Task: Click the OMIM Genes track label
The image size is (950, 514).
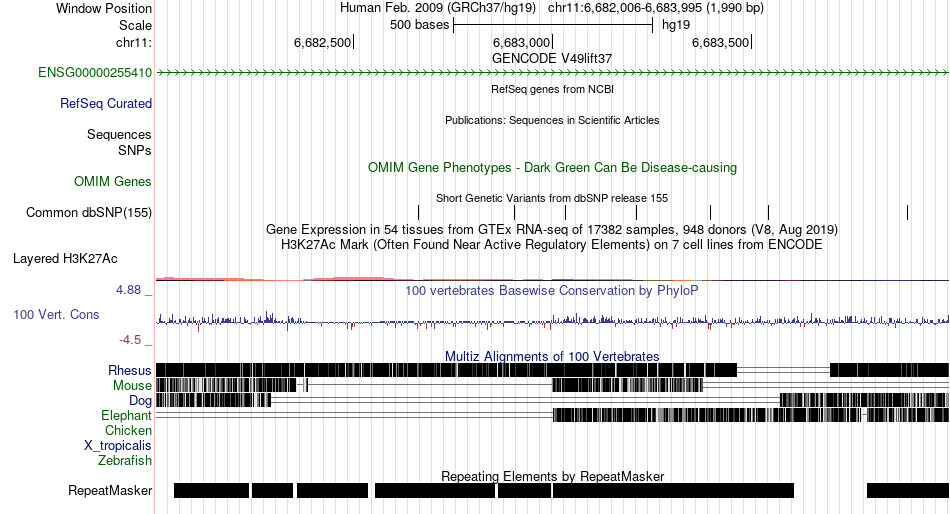Action: (113, 181)
